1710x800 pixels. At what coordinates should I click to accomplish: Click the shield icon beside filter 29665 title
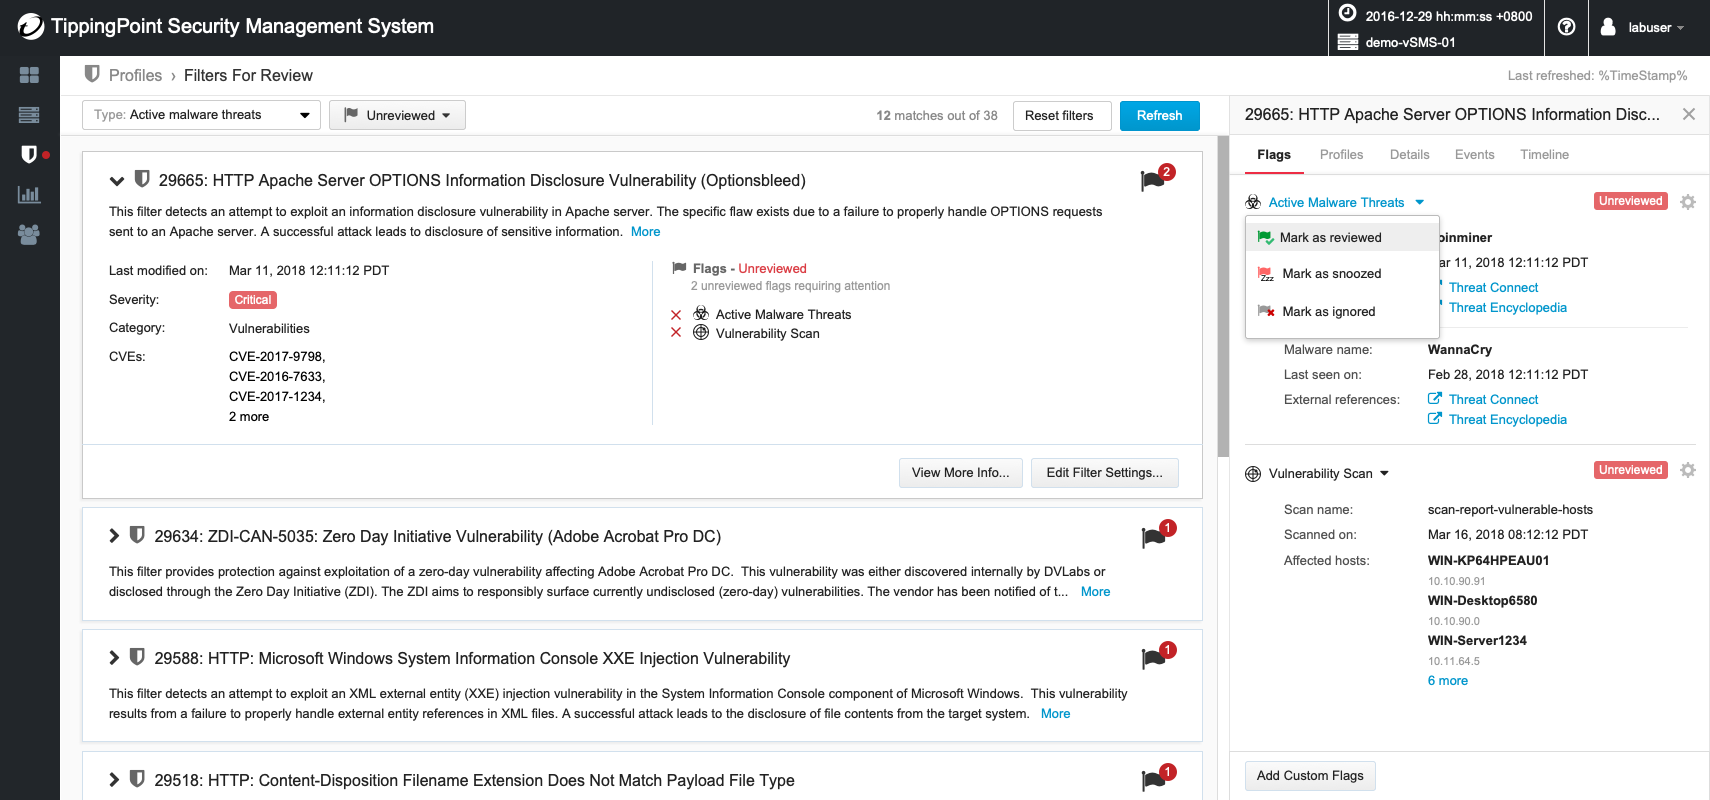point(142,179)
